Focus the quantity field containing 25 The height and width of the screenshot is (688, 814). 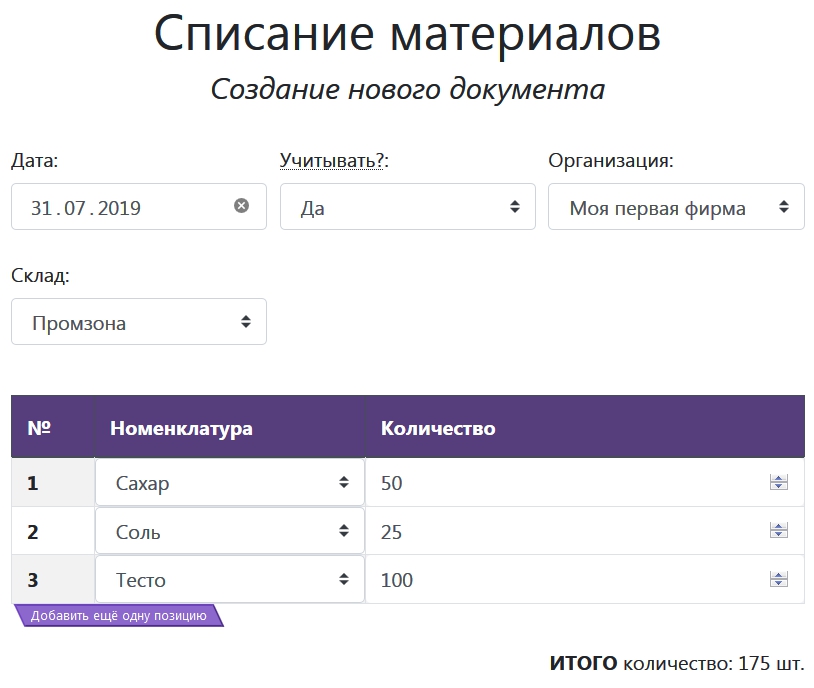click(x=560, y=532)
